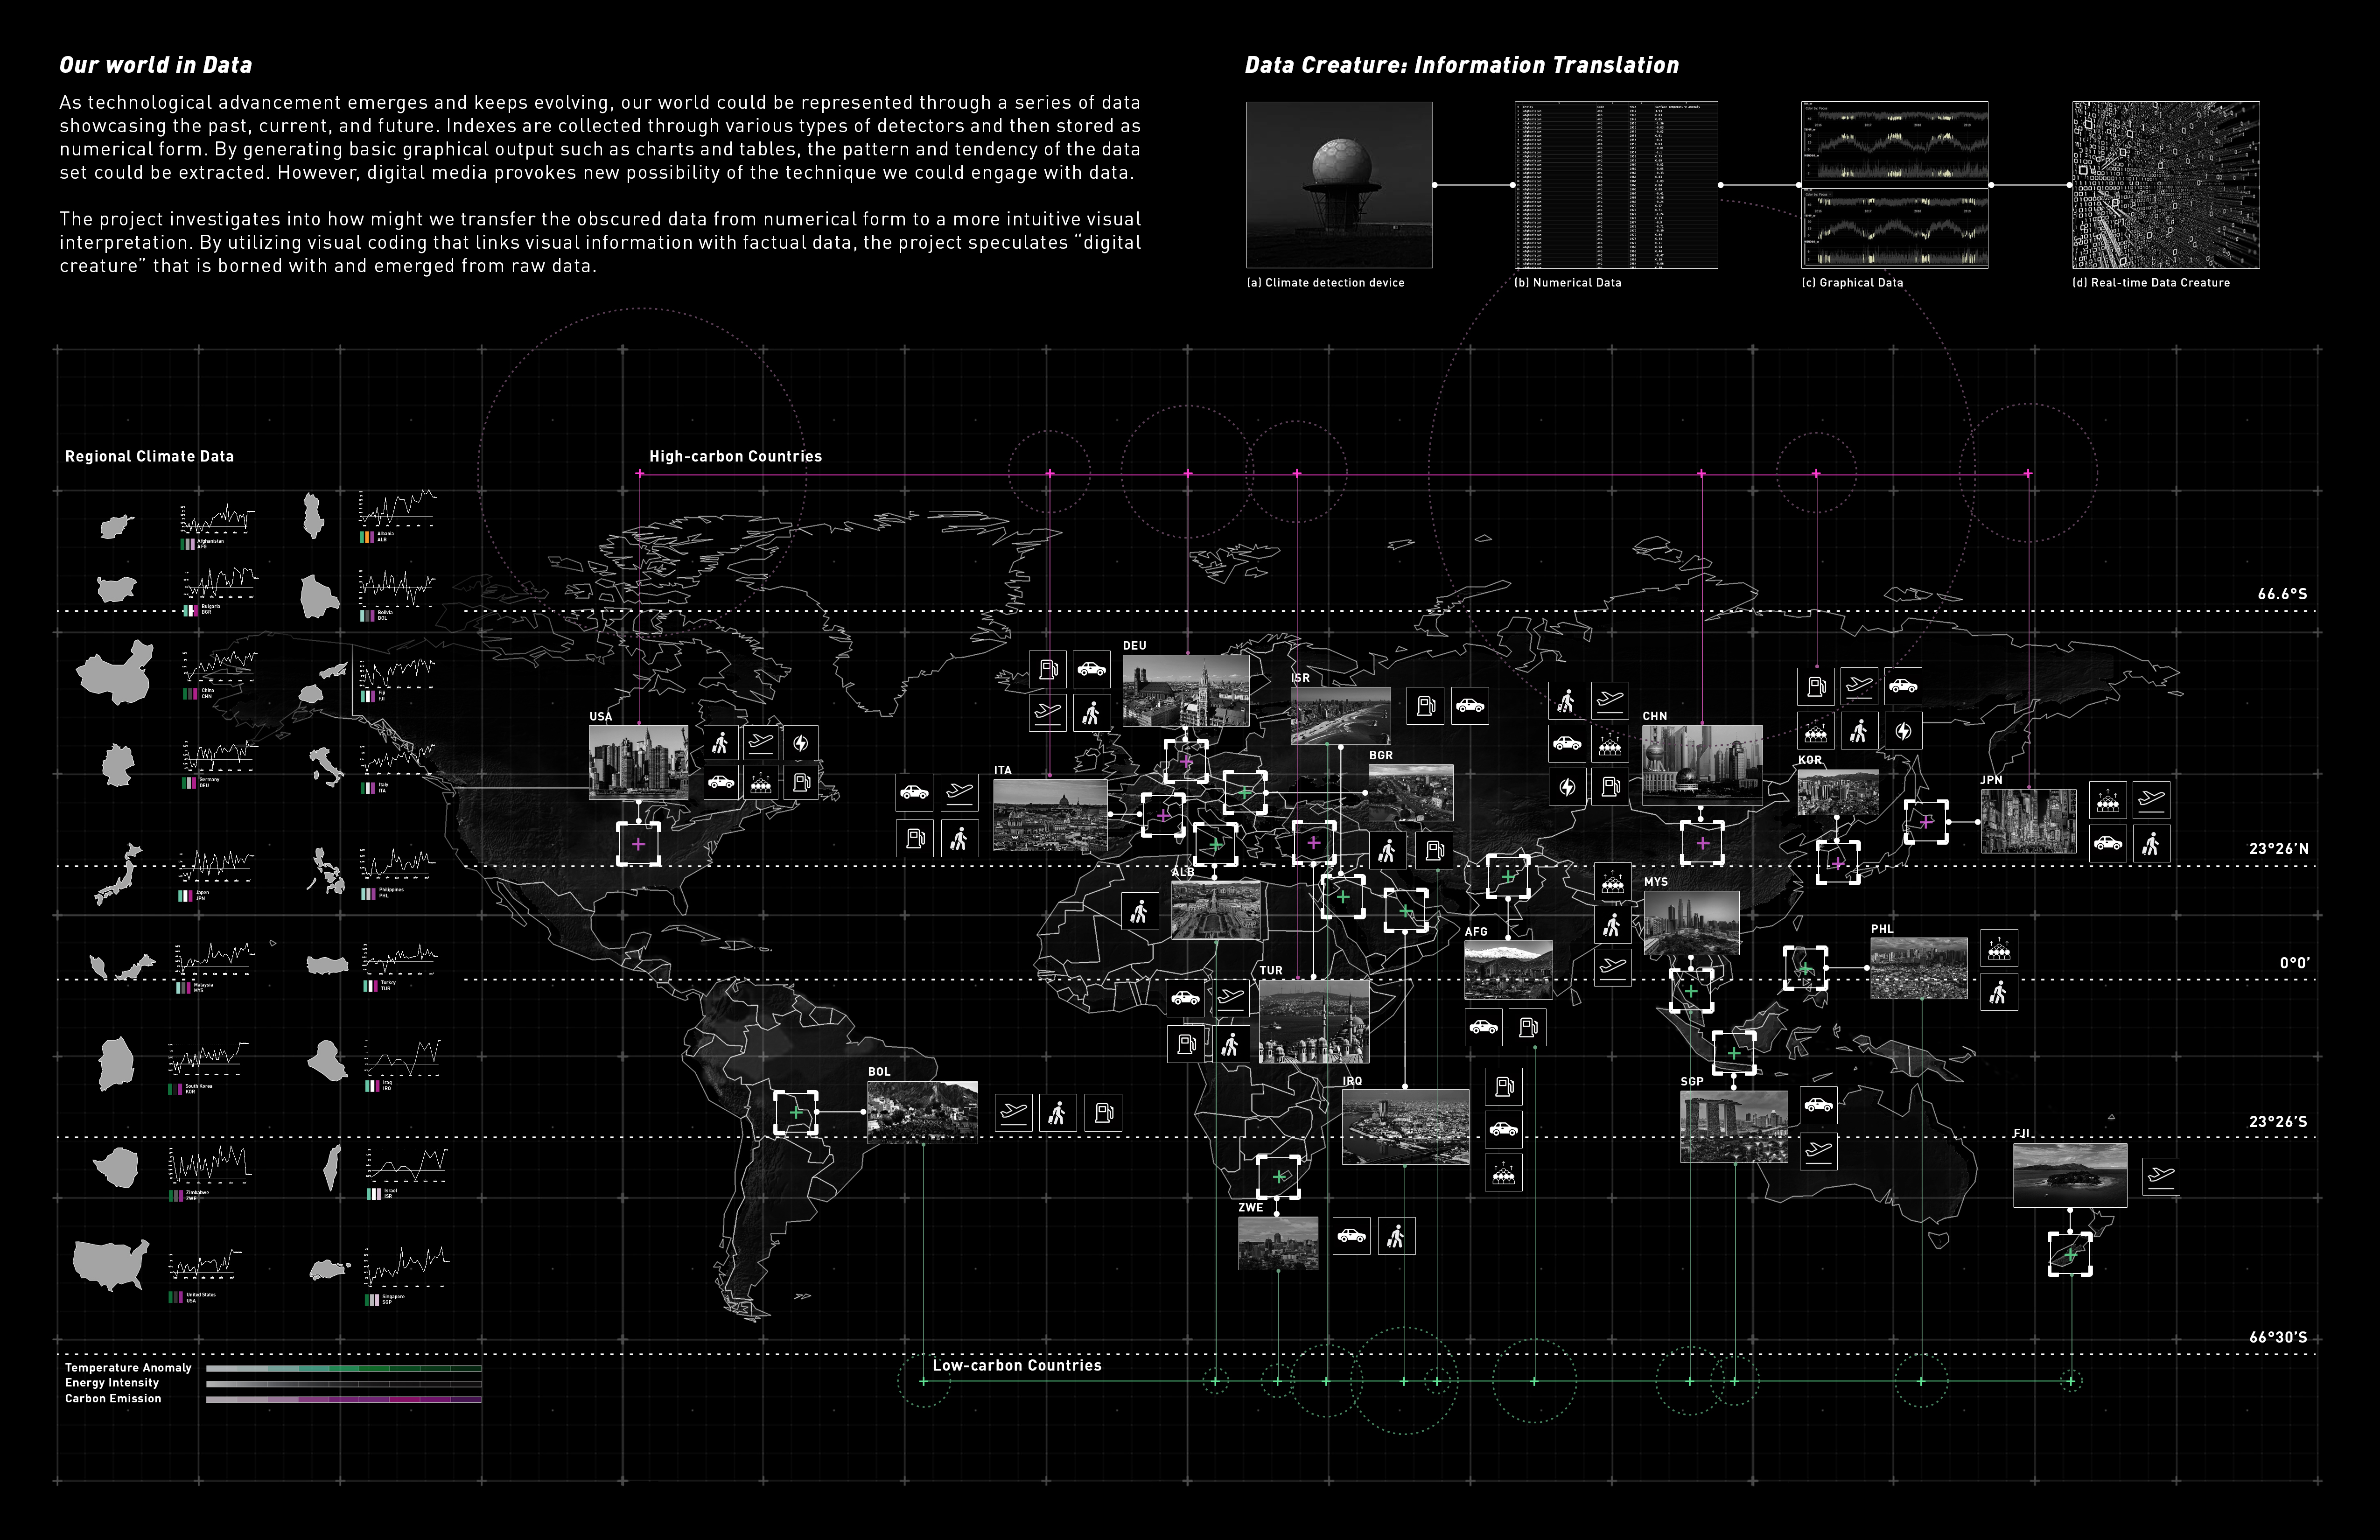Click the airplane icon beside Fiji photo
This screenshot has width=2380, height=1540.
2161,1176
